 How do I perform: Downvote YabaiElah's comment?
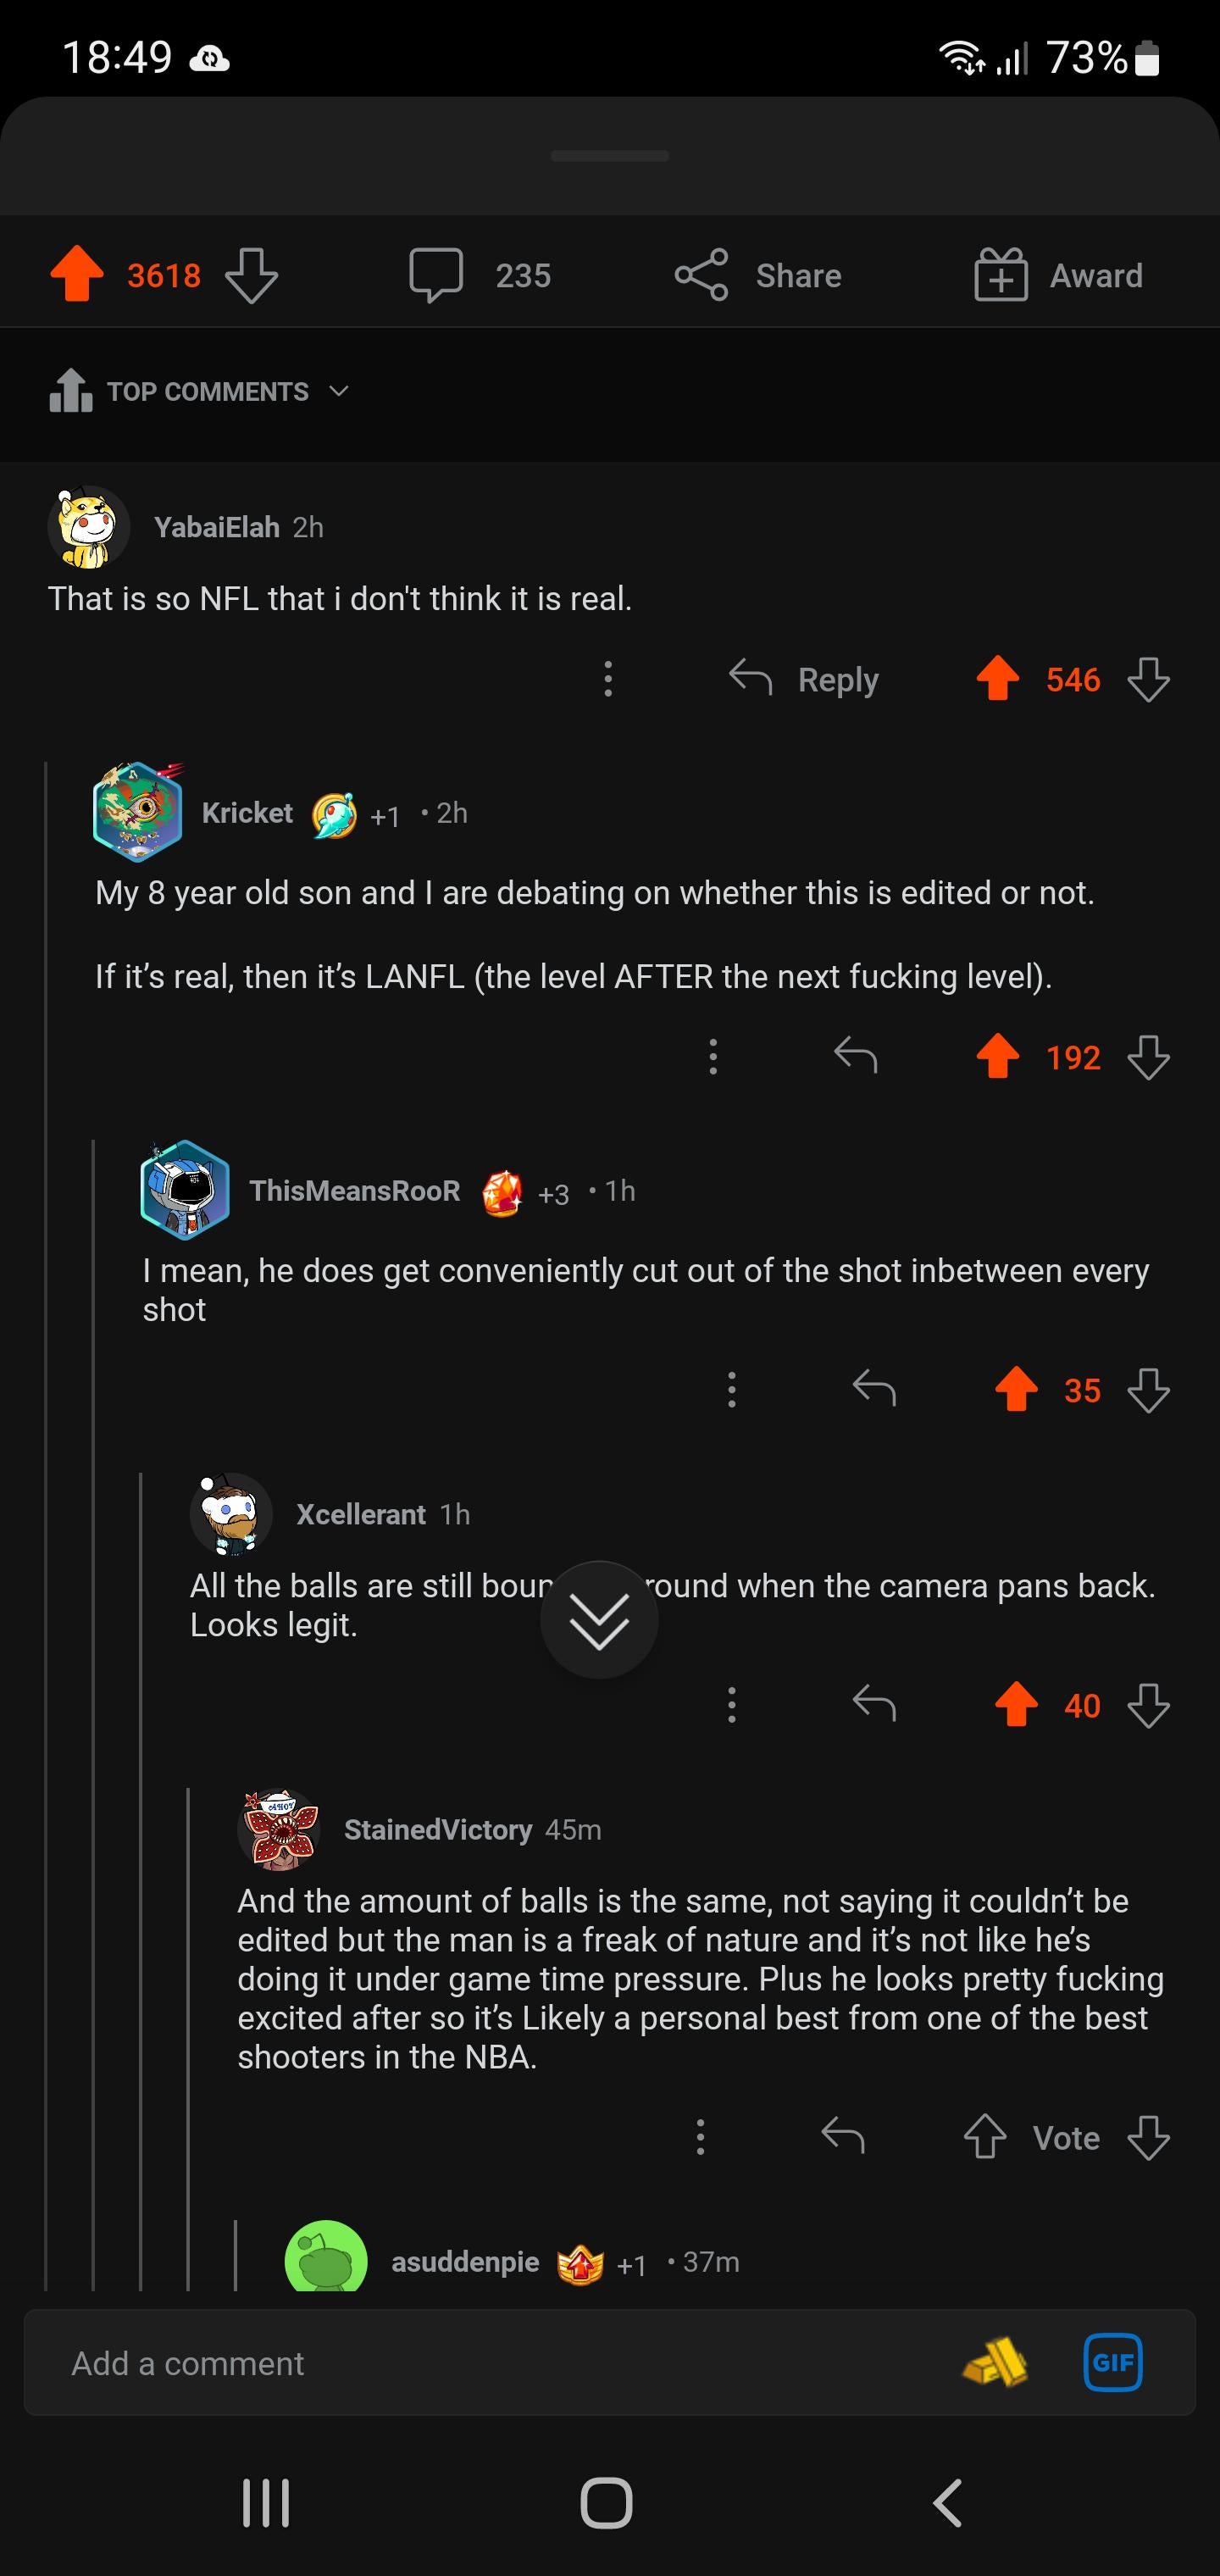(x=1148, y=680)
